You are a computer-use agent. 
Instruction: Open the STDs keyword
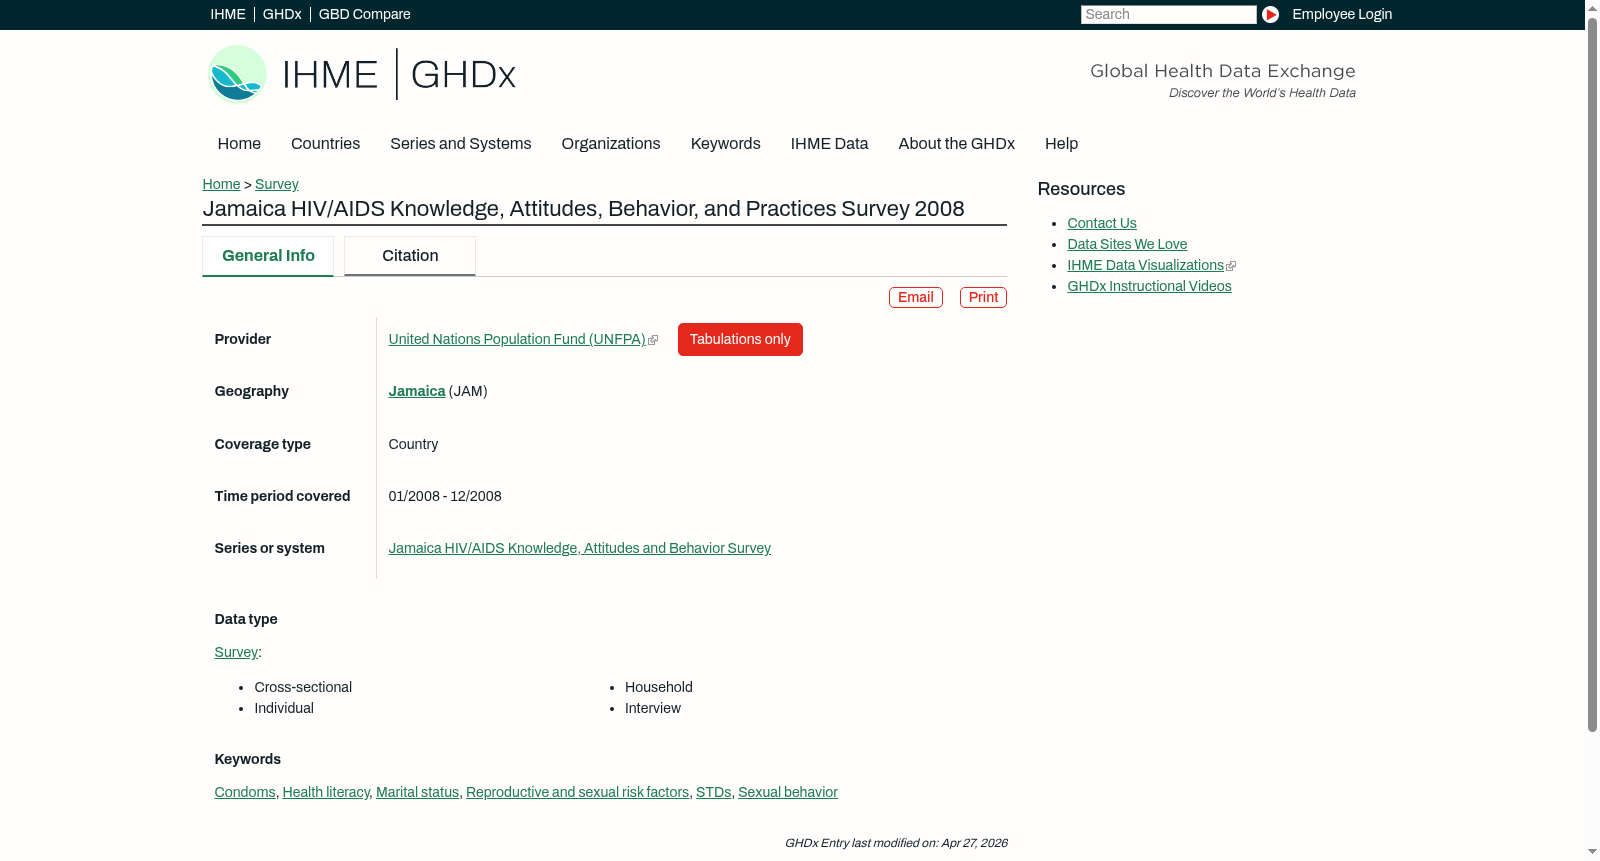(713, 792)
